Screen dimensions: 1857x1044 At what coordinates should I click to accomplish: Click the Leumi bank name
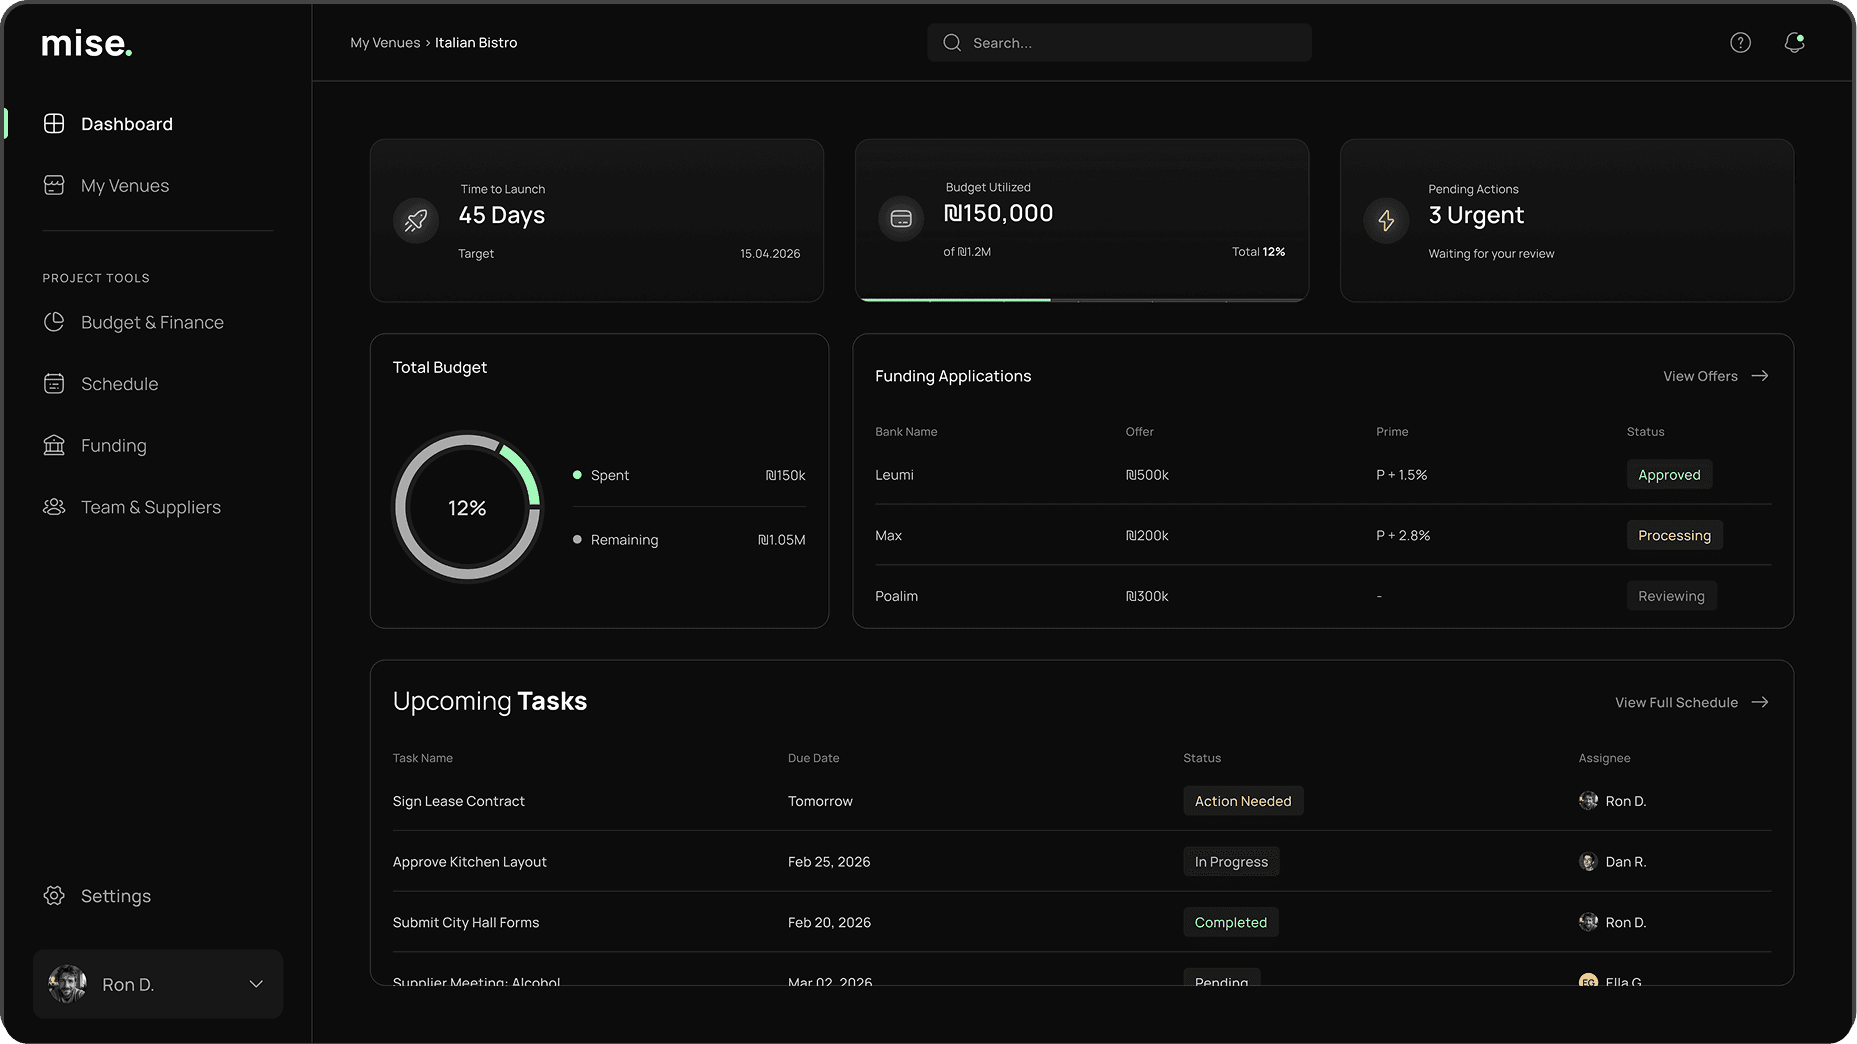tap(894, 475)
